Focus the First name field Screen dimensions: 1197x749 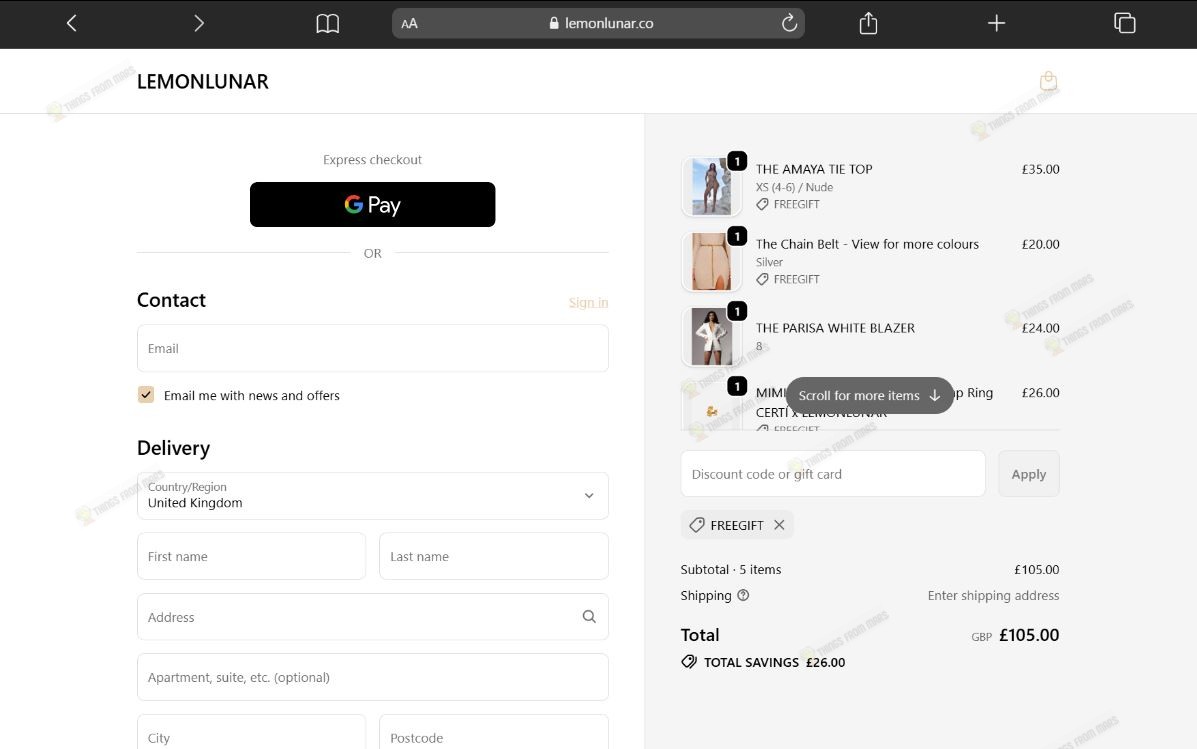click(251, 556)
